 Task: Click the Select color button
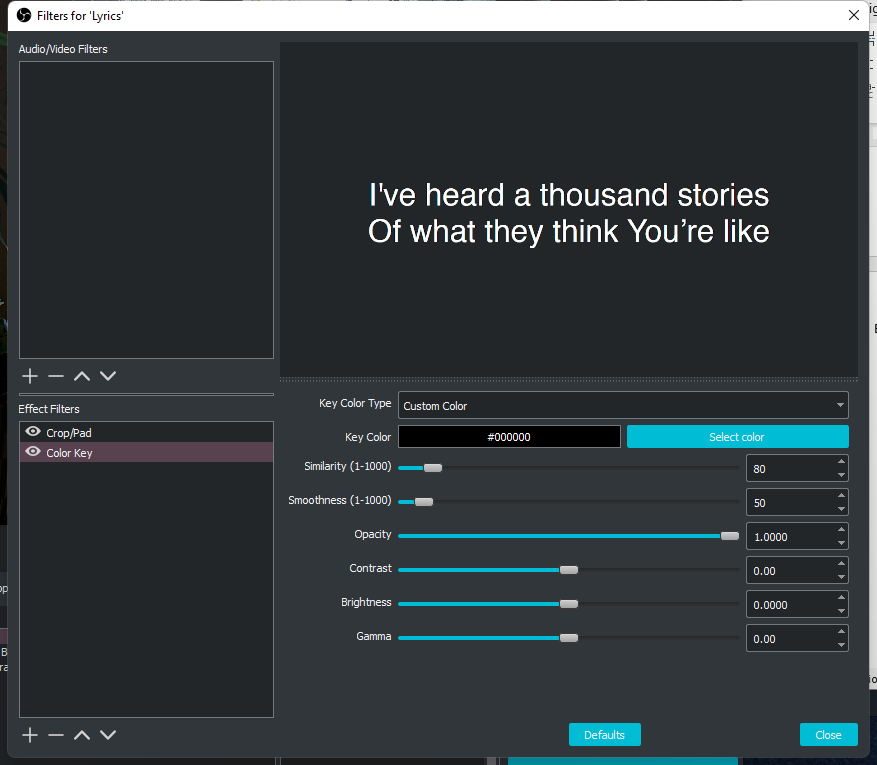737,437
